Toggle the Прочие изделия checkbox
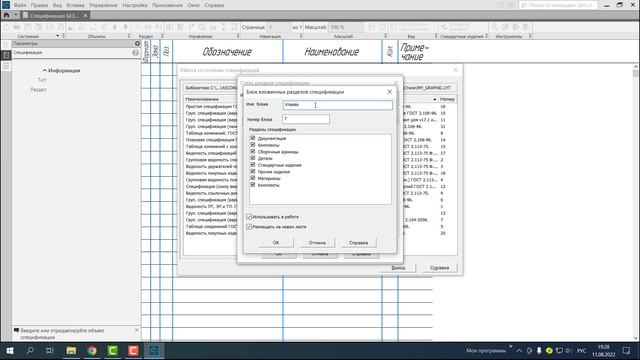The width and height of the screenshot is (640, 360). pos(253,171)
